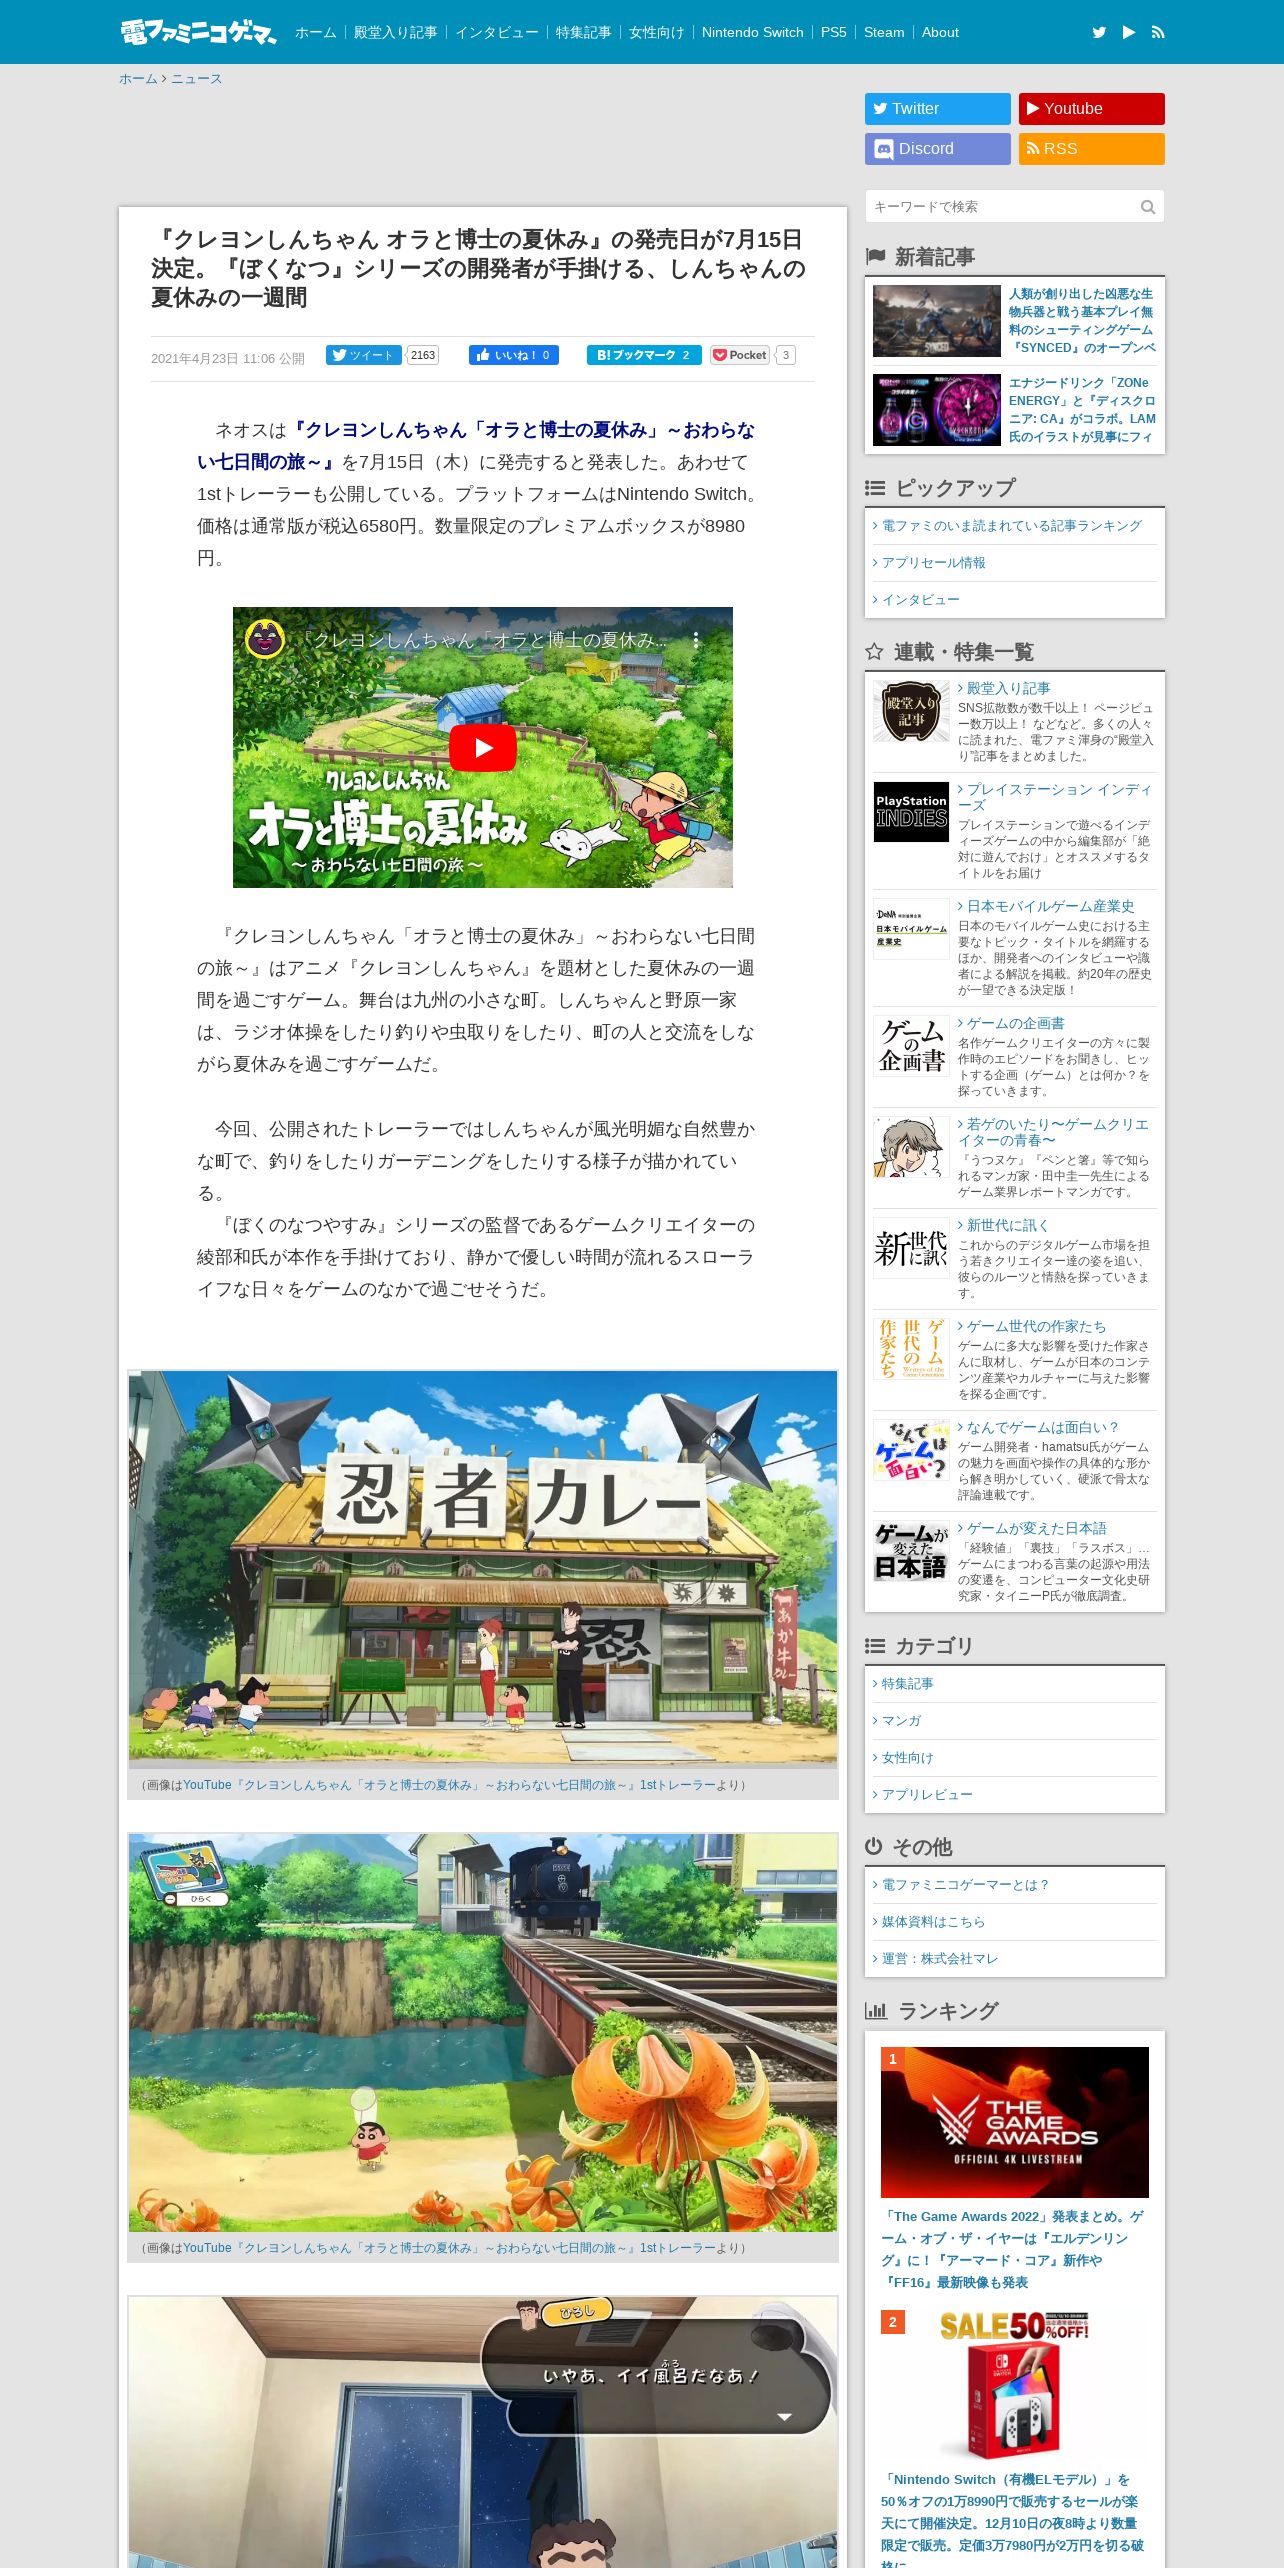
Task: Open the Twitter sidebar button
Action: tap(938, 109)
